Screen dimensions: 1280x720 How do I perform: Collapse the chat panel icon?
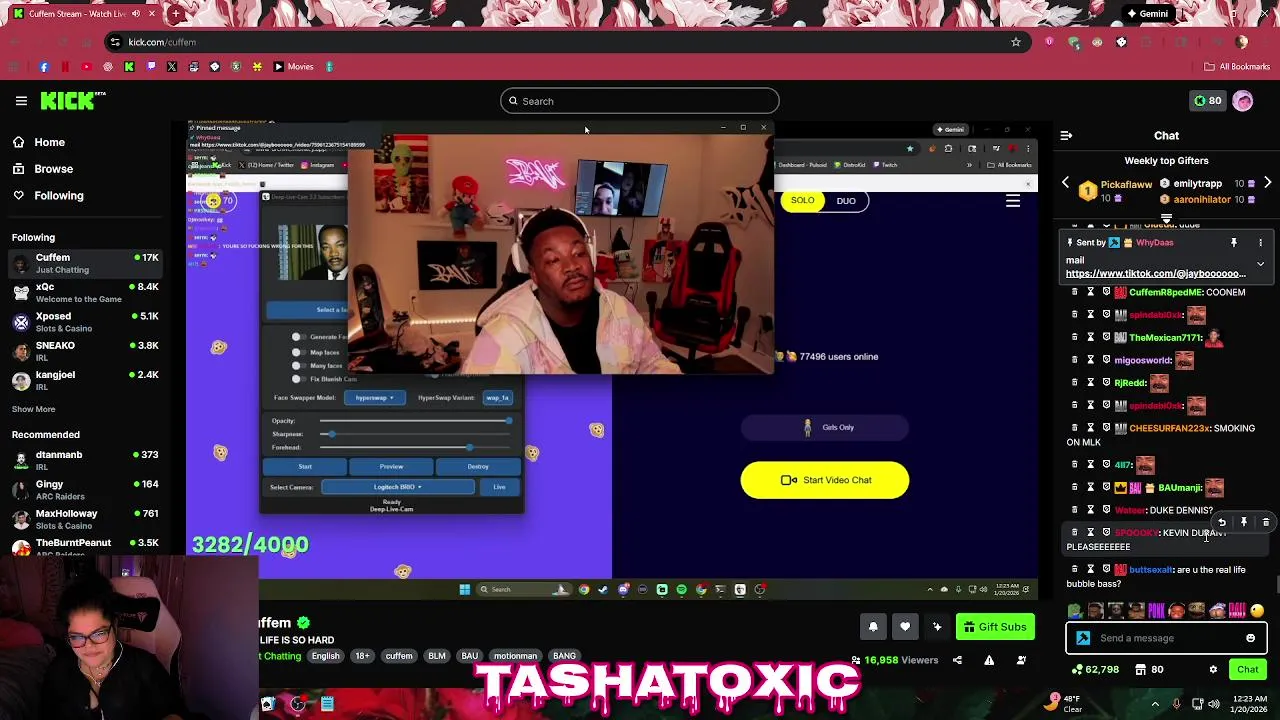click(1066, 135)
